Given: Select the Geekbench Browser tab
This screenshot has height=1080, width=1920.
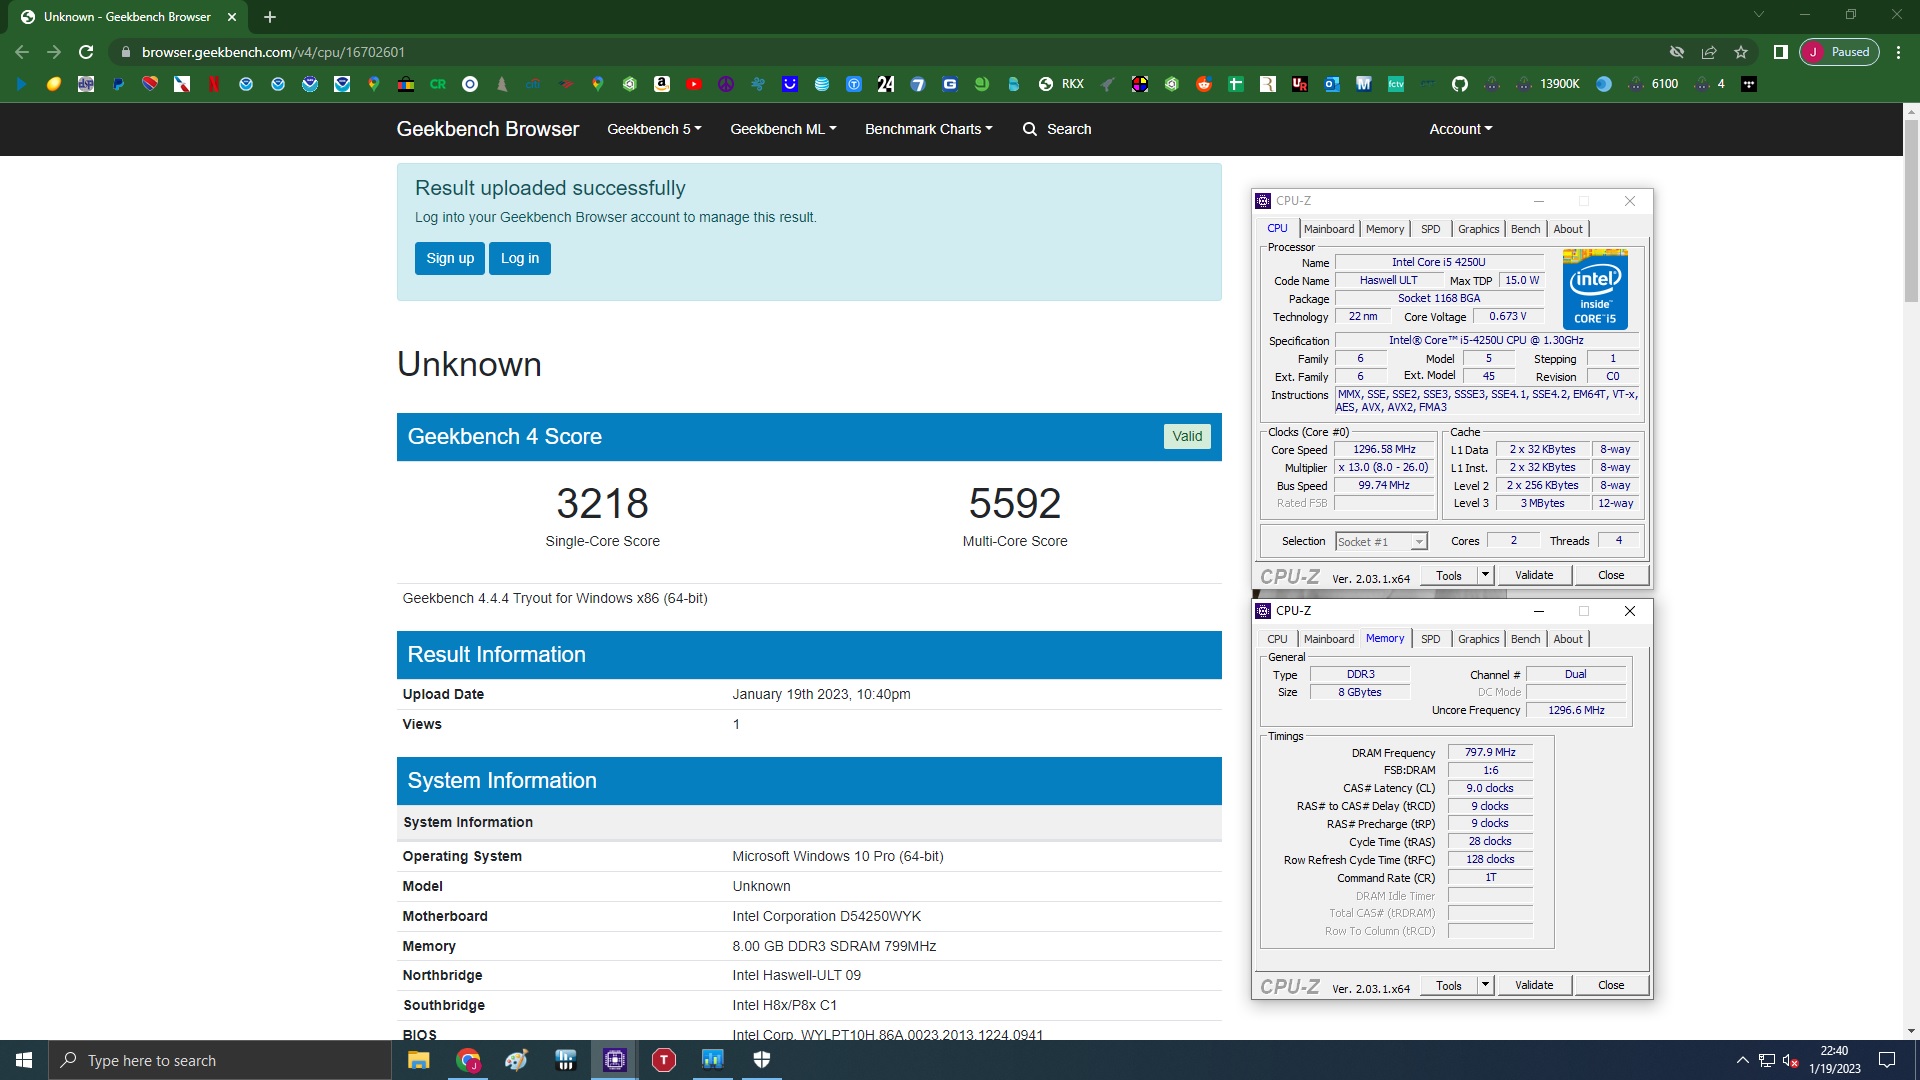Looking at the screenshot, I should click(x=129, y=17).
